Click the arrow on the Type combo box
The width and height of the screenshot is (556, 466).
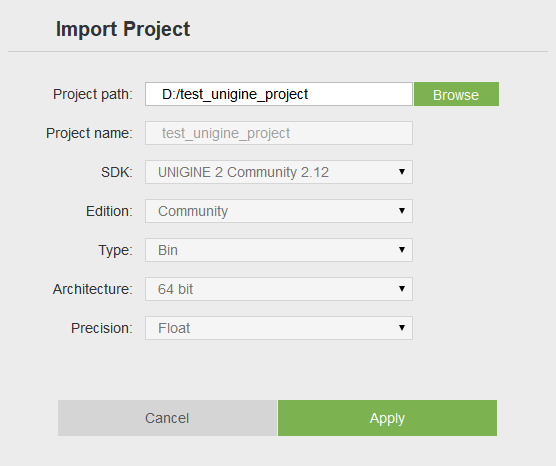402,250
